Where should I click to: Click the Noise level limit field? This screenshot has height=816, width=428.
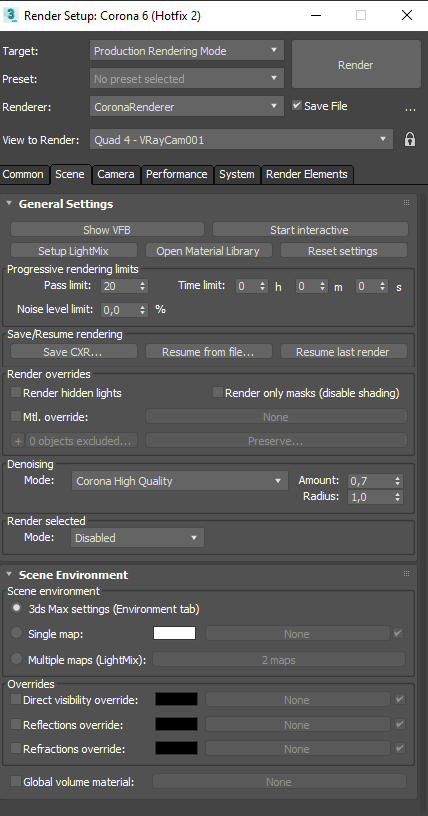click(119, 310)
